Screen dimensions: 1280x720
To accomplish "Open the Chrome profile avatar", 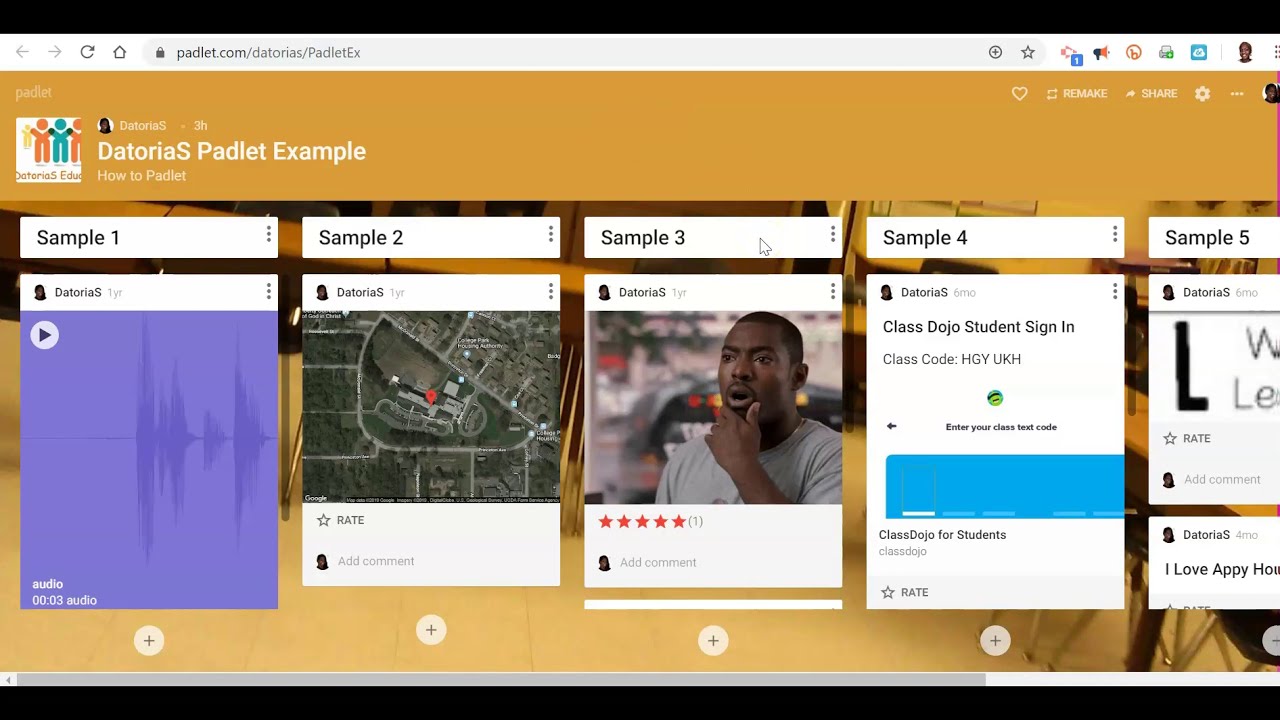I will pyautogui.click(x=1245, y=52).
